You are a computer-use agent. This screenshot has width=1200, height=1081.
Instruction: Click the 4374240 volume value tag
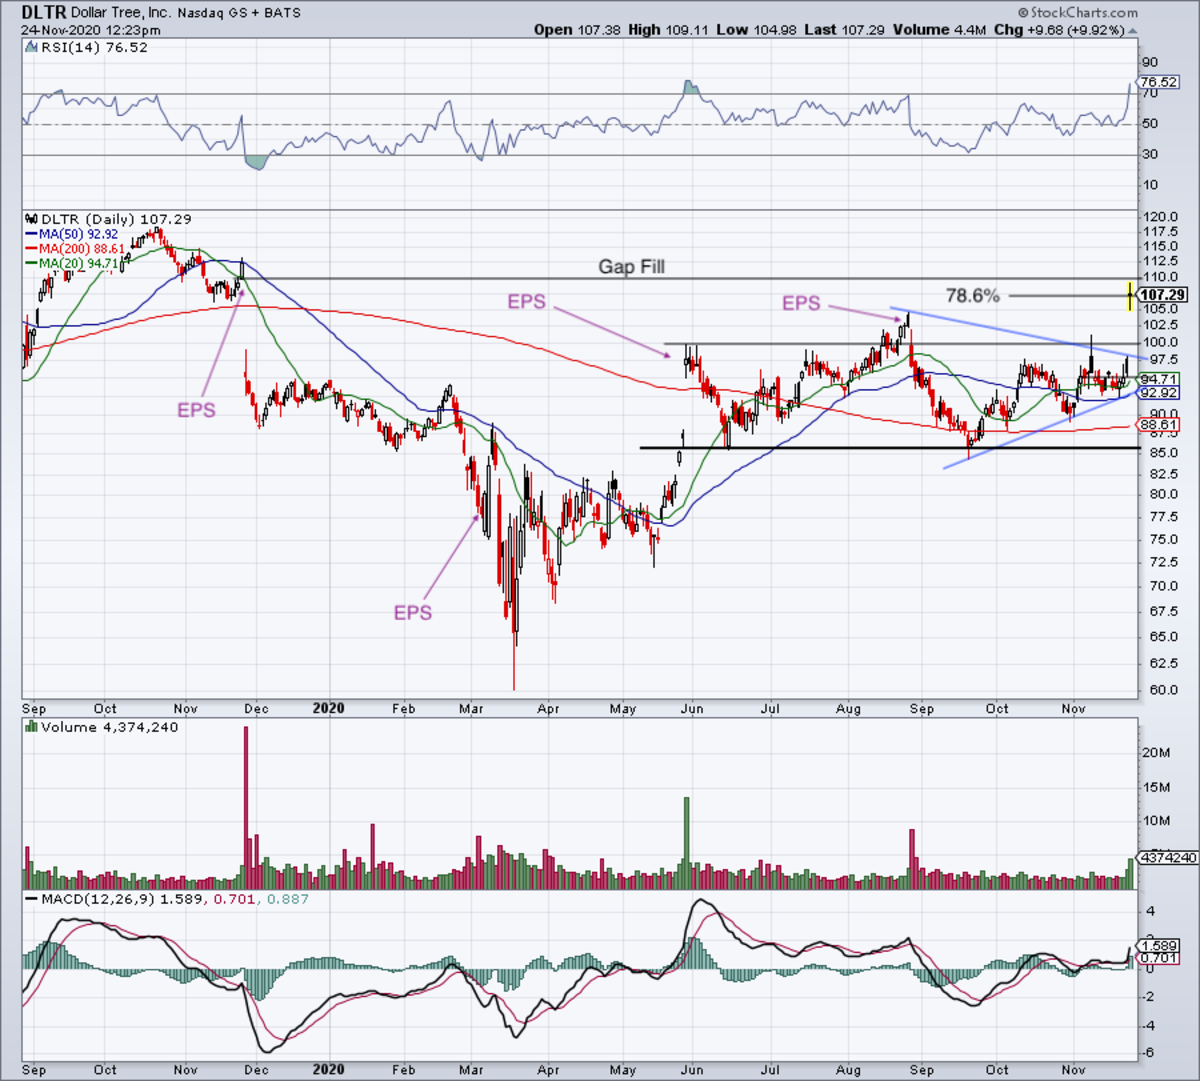coord(1169,858)
